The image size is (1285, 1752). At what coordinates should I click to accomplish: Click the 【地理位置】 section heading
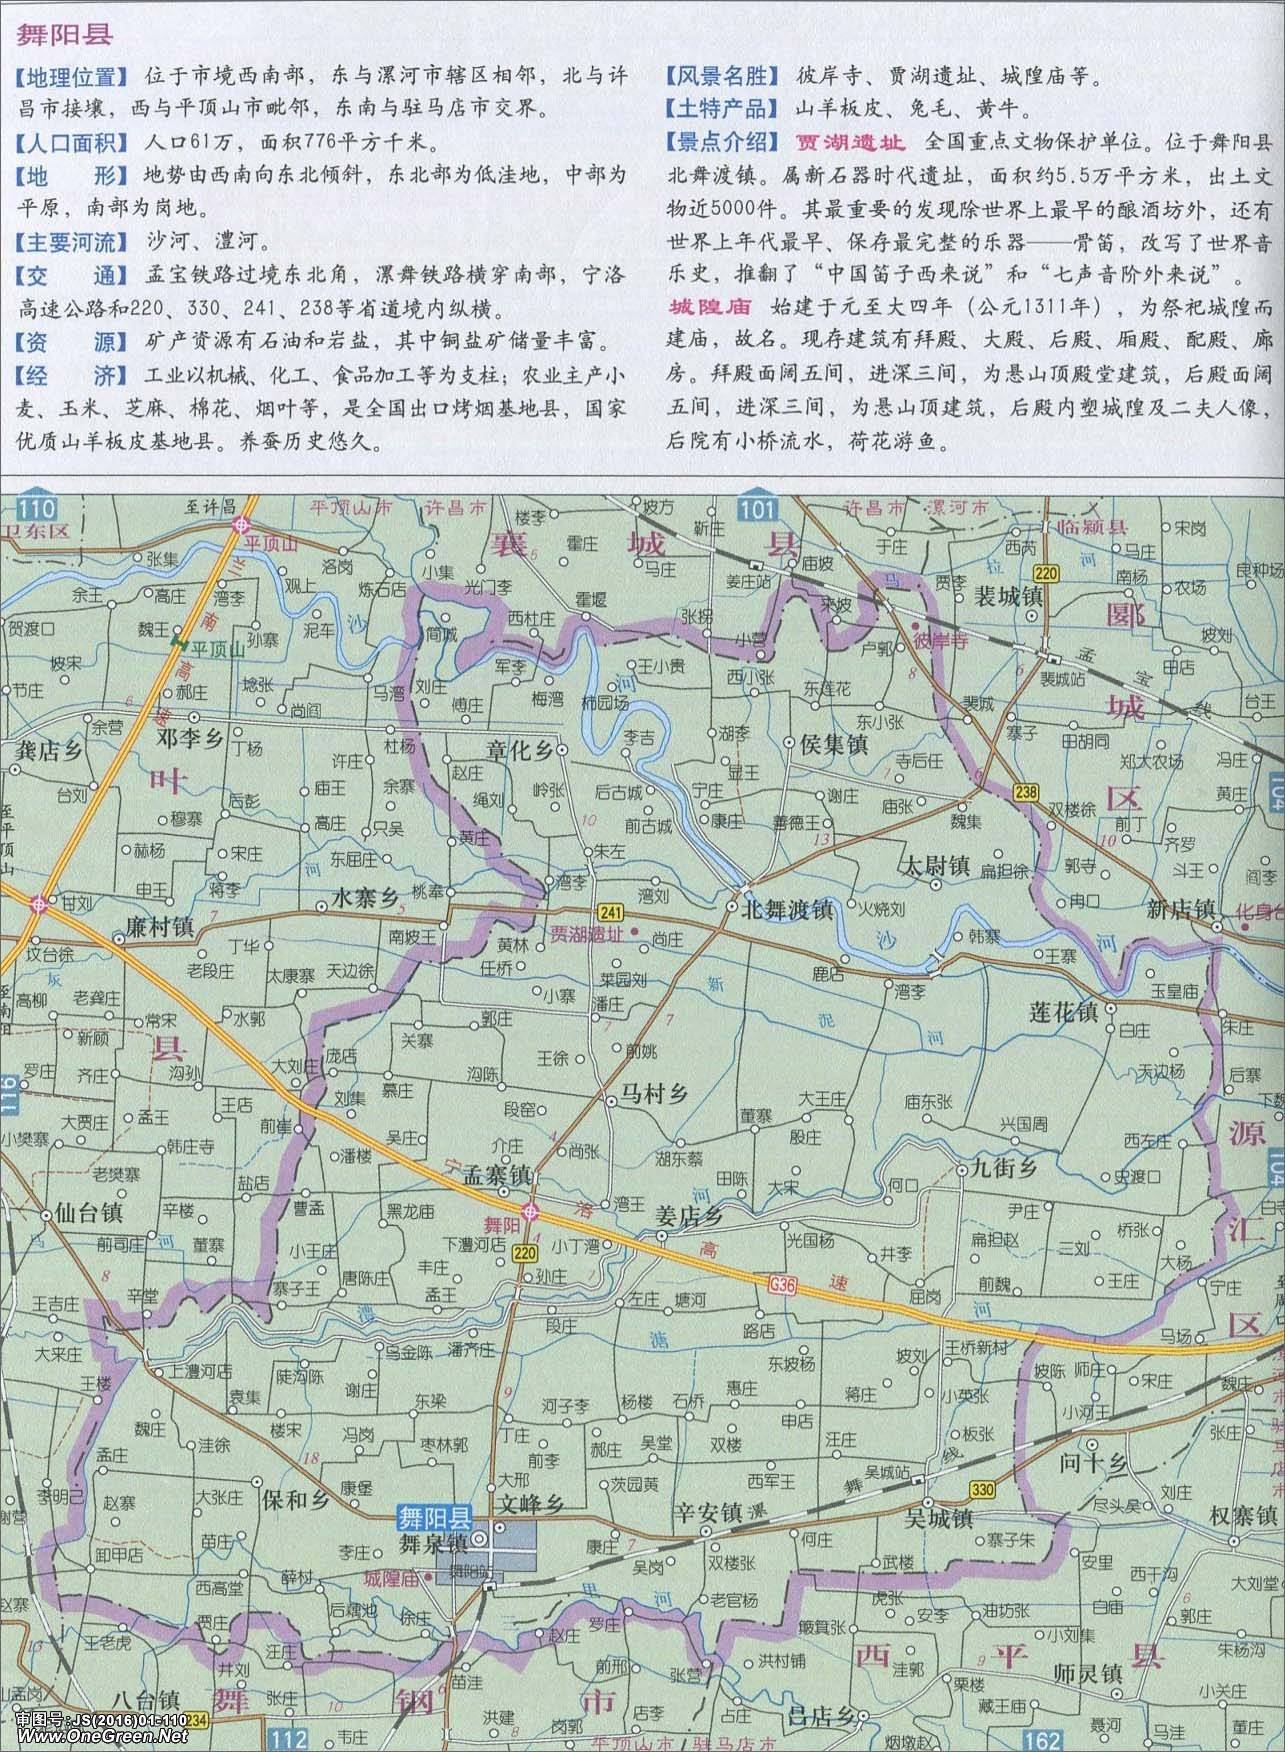pyautogui.click(x=71, y=76)
